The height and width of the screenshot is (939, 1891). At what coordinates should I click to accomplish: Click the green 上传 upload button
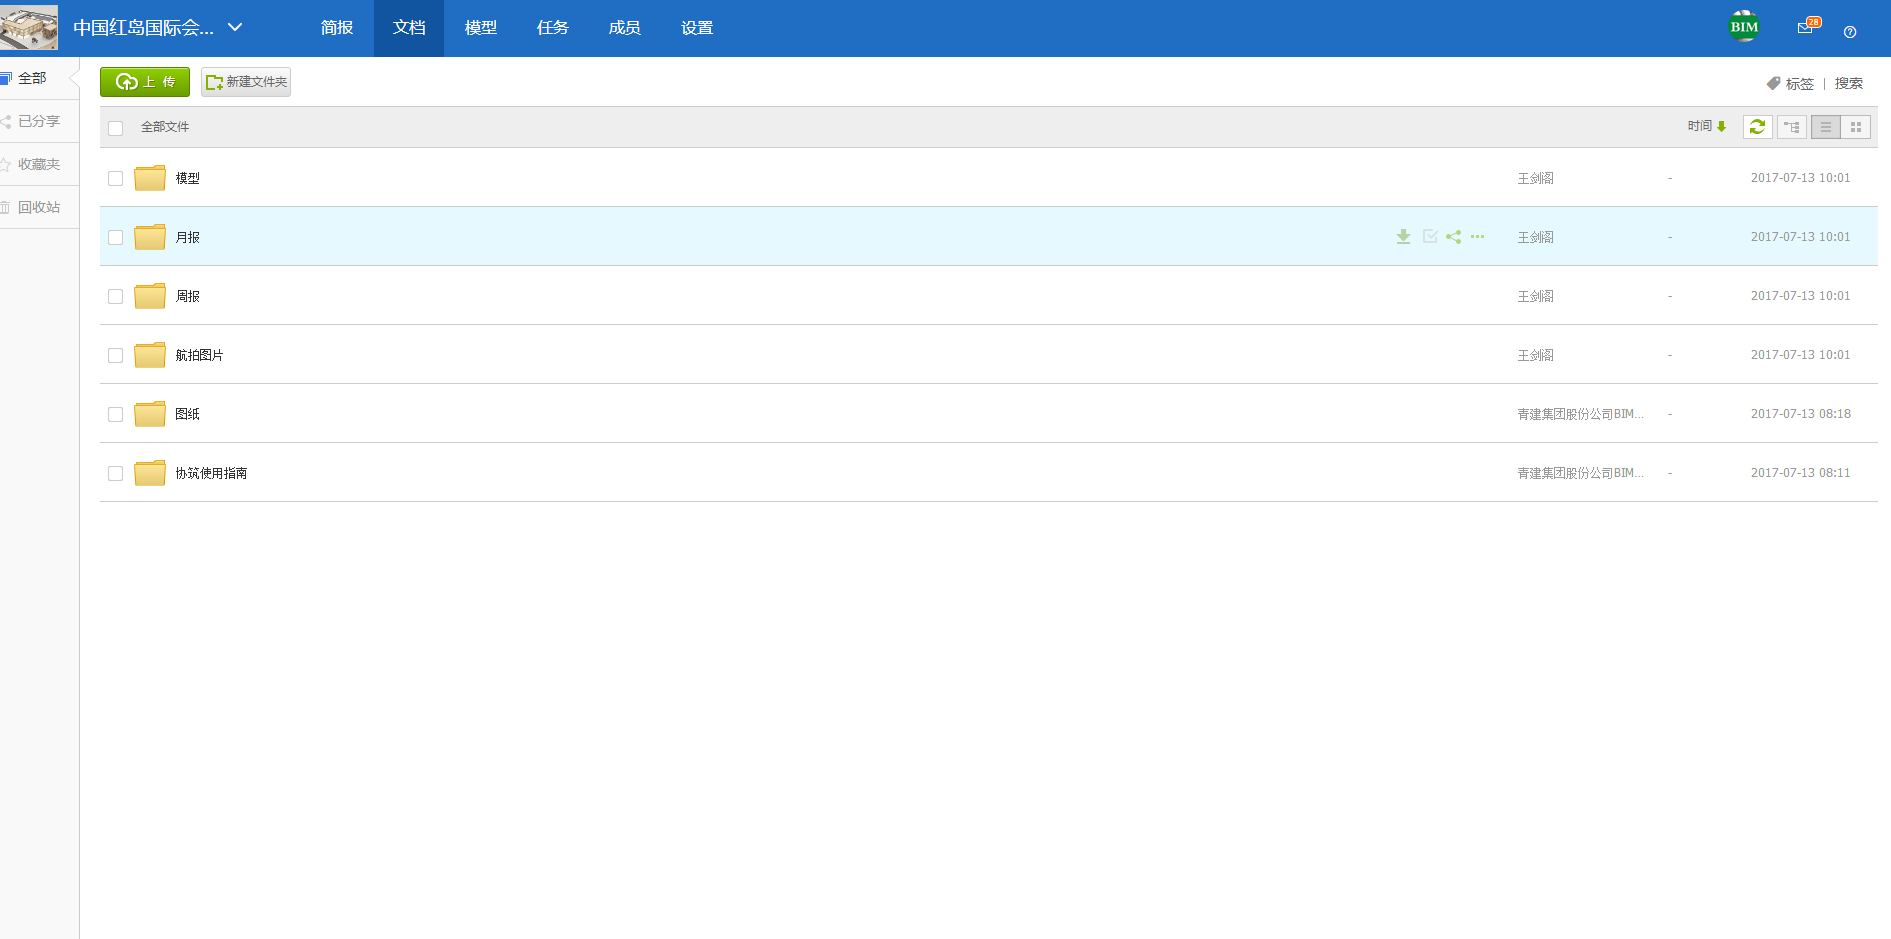pos(145,82)
